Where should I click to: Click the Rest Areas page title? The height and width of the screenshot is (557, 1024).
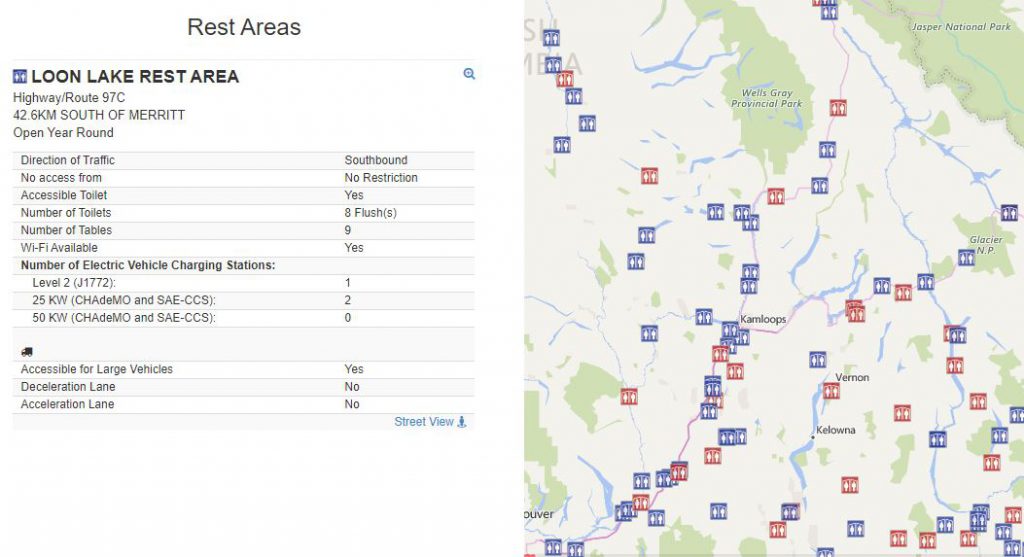point(244,27)
